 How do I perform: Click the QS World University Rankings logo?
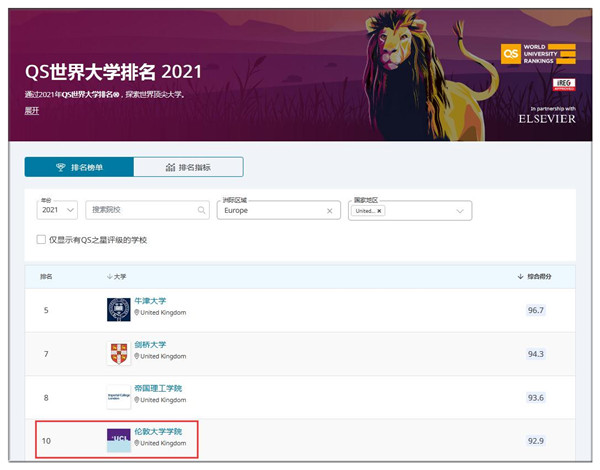point(538,54)
